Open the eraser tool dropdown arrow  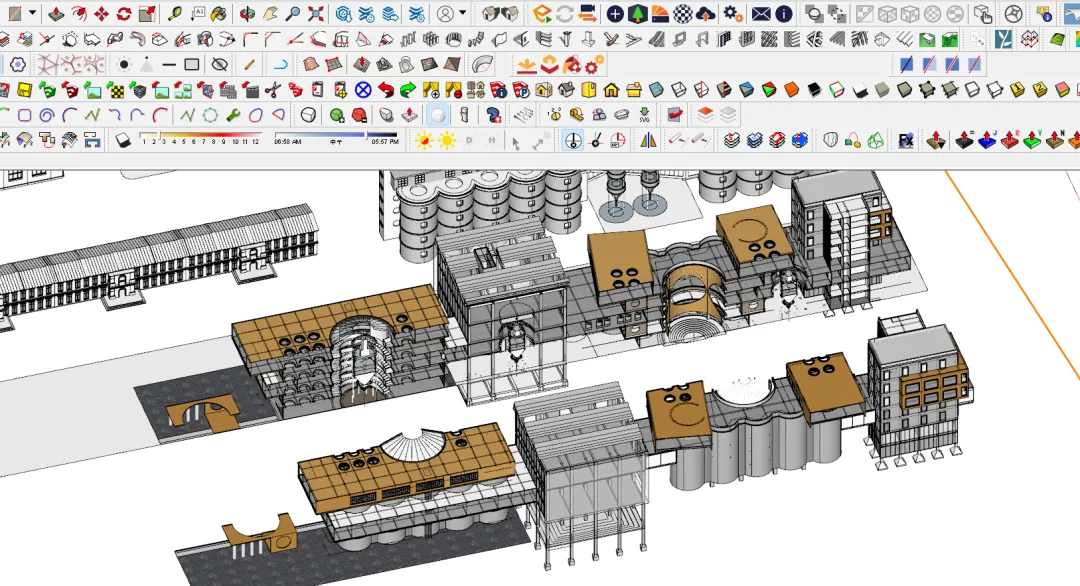(x=32, y=13)
